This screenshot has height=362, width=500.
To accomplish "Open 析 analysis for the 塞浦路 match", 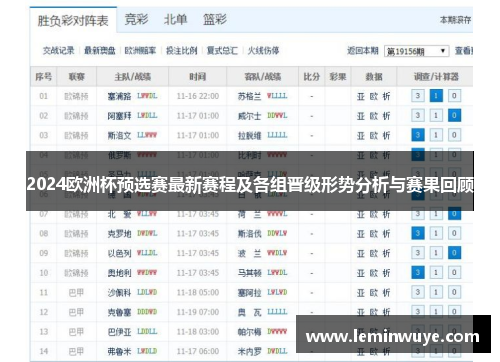I will click(386, 96).
